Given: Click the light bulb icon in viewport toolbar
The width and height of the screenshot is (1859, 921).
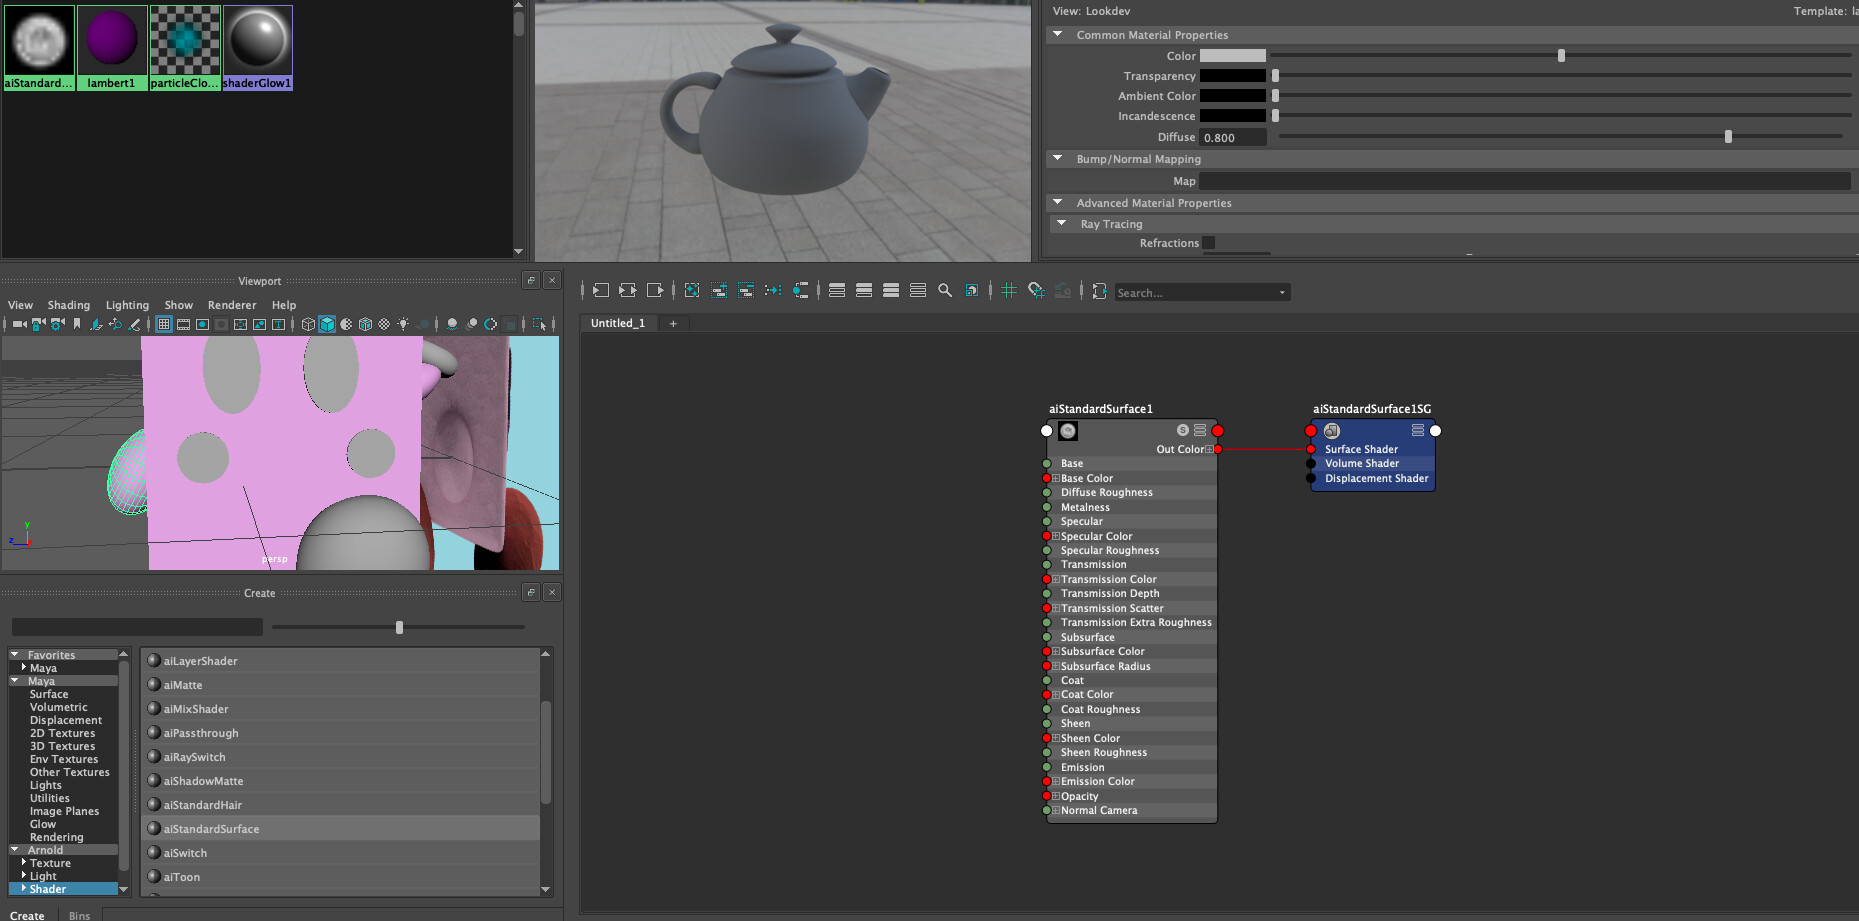Looking at the screenshot, I should point(403,324).
